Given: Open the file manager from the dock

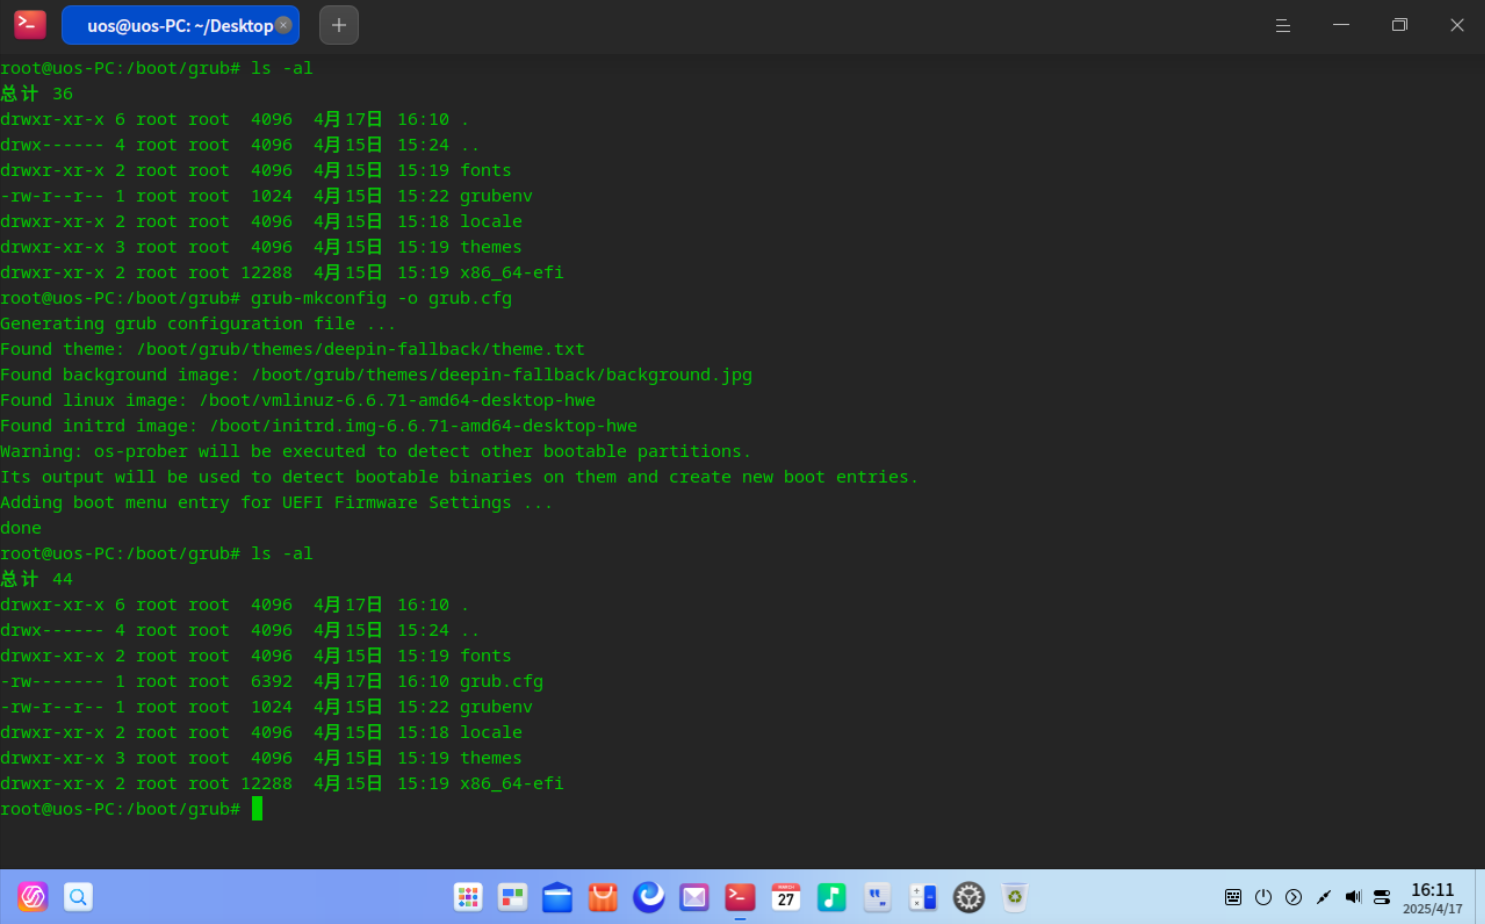Looking at the screenshot, I should click(557, 897).
